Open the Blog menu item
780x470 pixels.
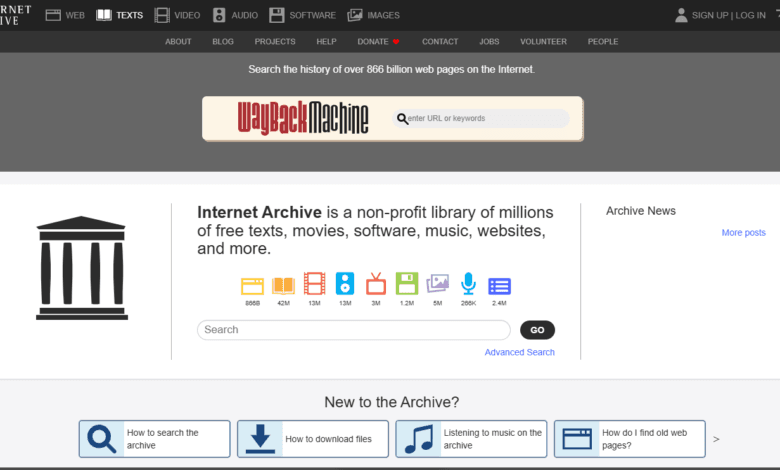223,42
